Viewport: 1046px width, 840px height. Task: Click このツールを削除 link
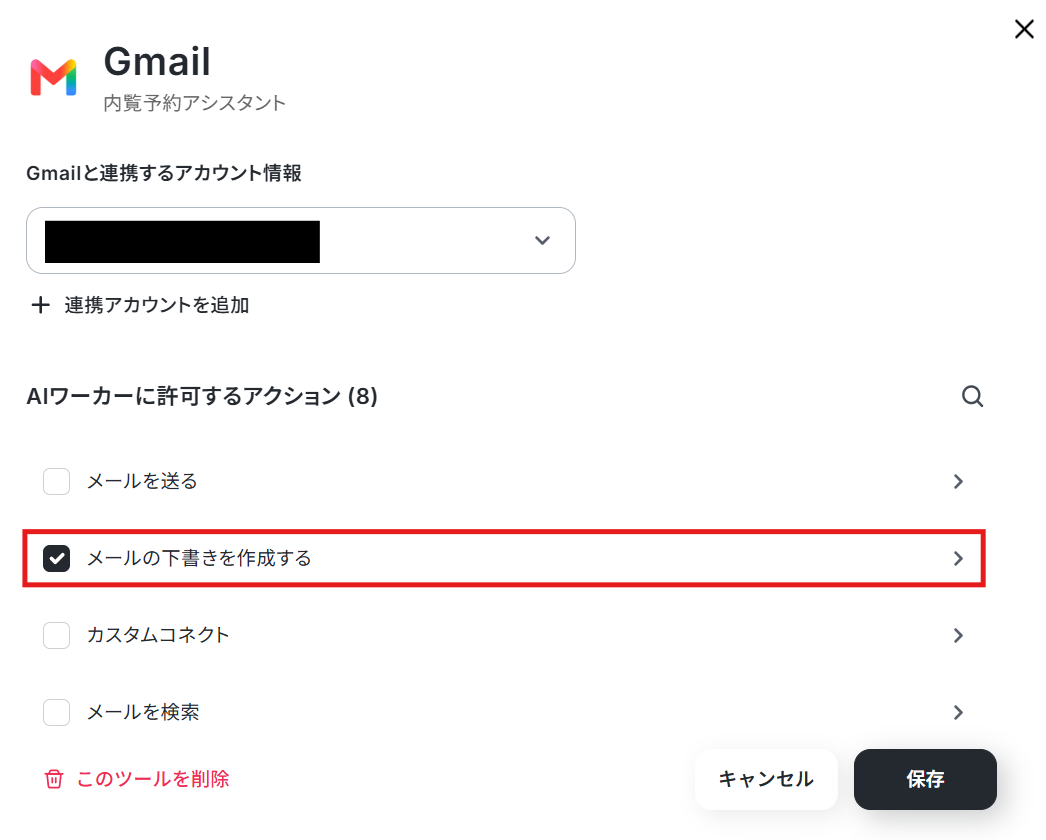pyautogui.click(x=153, y=779)
